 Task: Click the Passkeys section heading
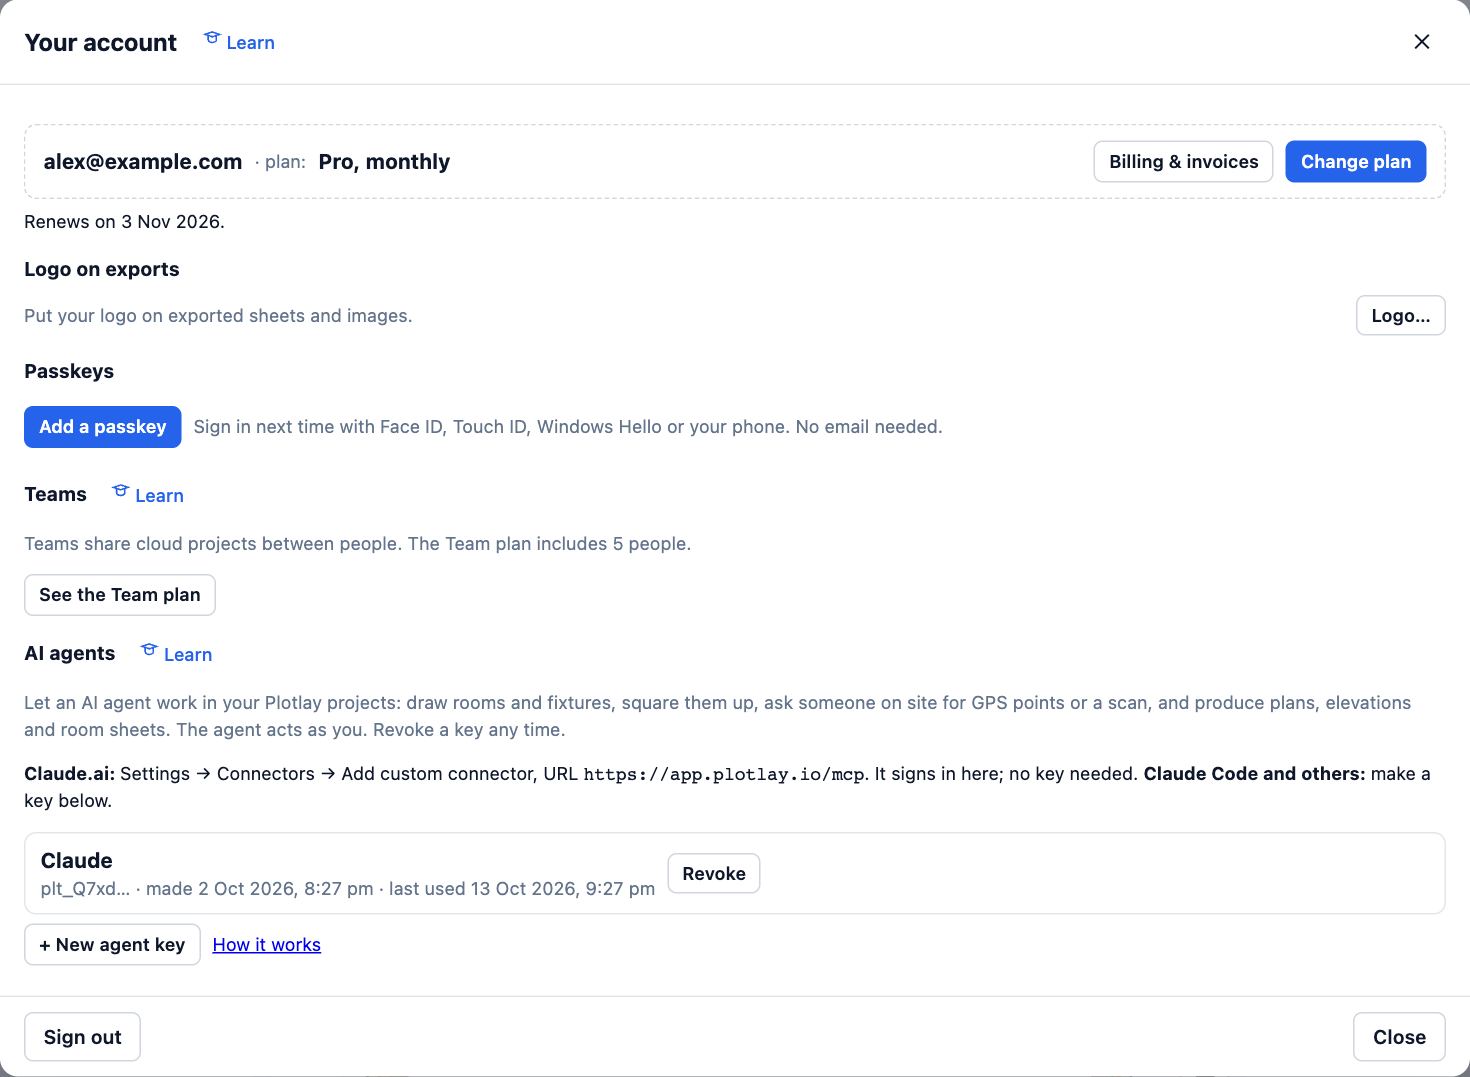[x=69, y=371]
